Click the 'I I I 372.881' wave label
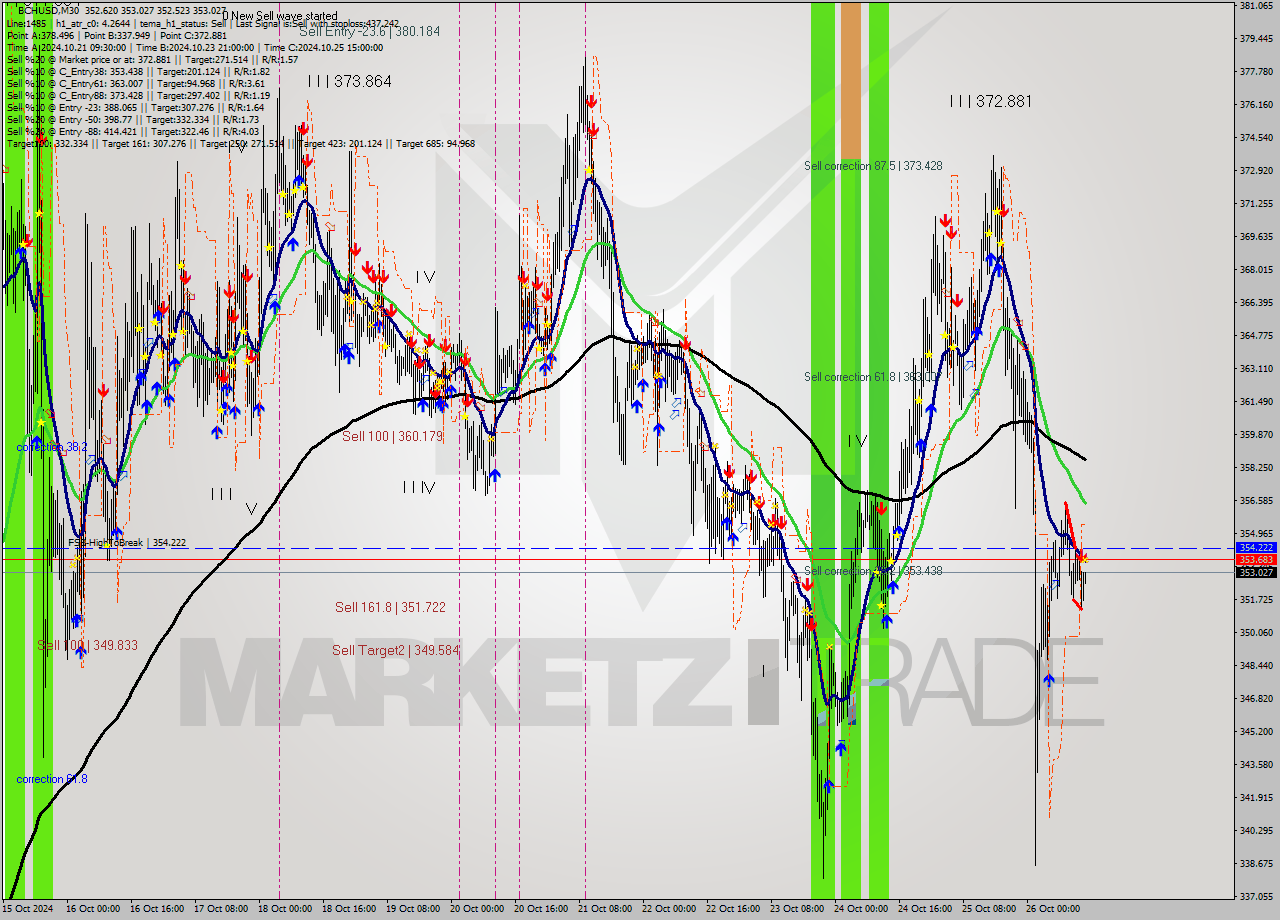This screenshot has width=1280, height=920. pyautogui.click(x=990, y=101)
